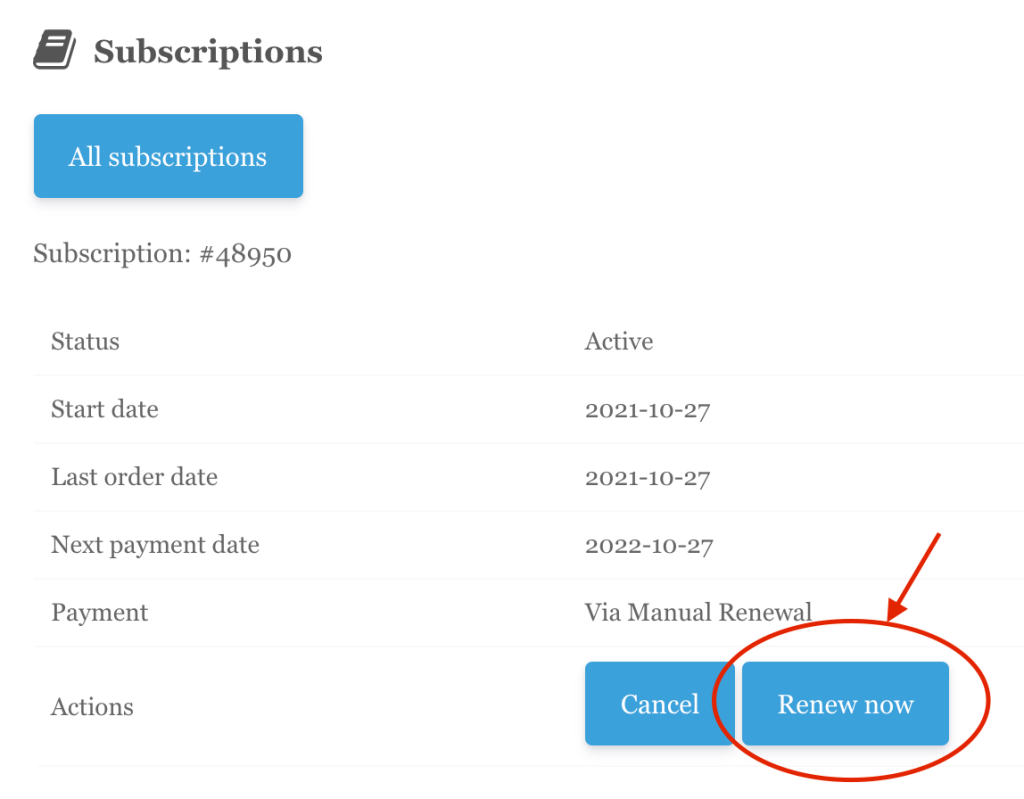Select the Via Manual Renewal text

[x=698, y=612]
